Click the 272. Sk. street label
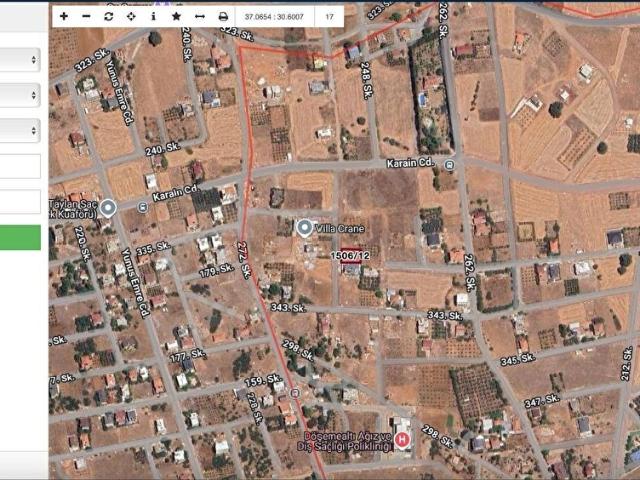This screenshot has width=640, height=480. (x=244, y=260)
